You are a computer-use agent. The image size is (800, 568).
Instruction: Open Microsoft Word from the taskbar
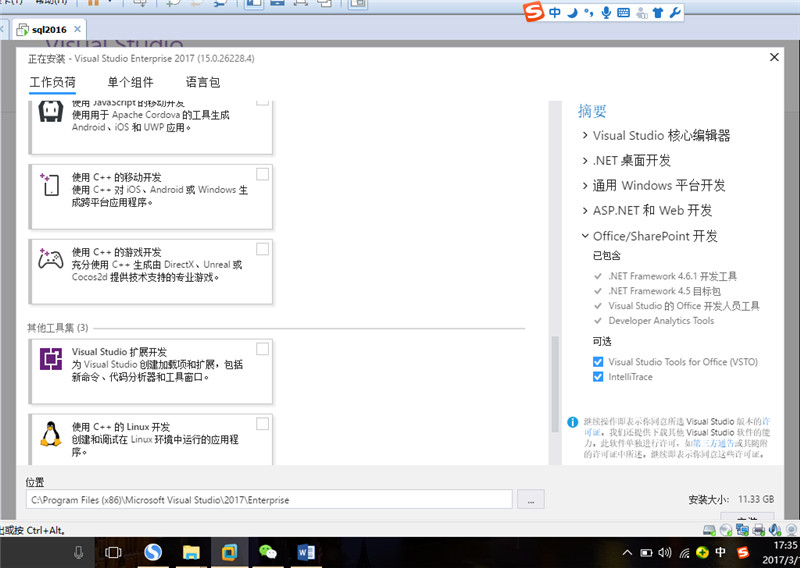pyautogui.click(x=306, y=552)
